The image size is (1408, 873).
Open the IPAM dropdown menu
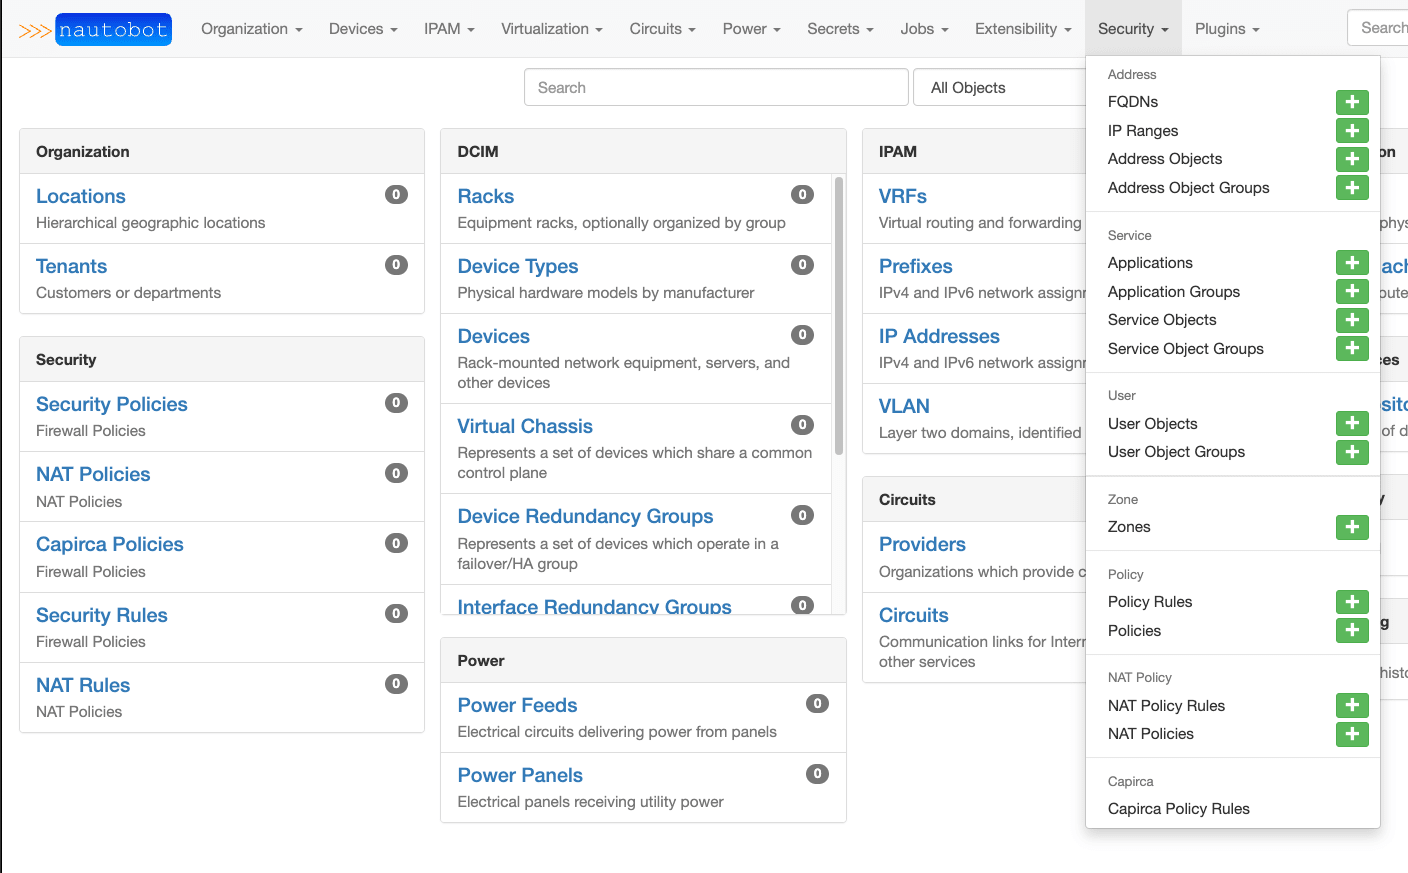(x=449, y=29)
